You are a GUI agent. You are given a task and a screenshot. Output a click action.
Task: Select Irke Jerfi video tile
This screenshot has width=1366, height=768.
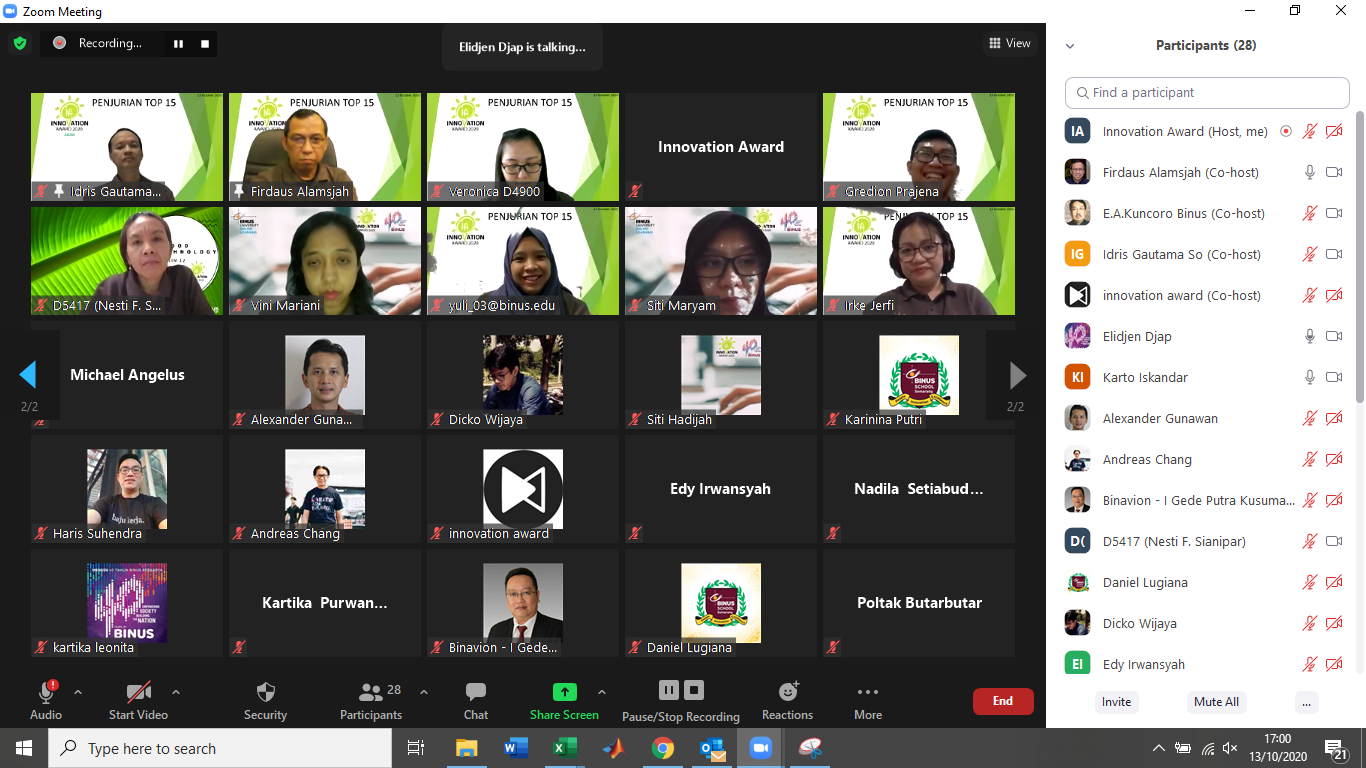[919, 261]
